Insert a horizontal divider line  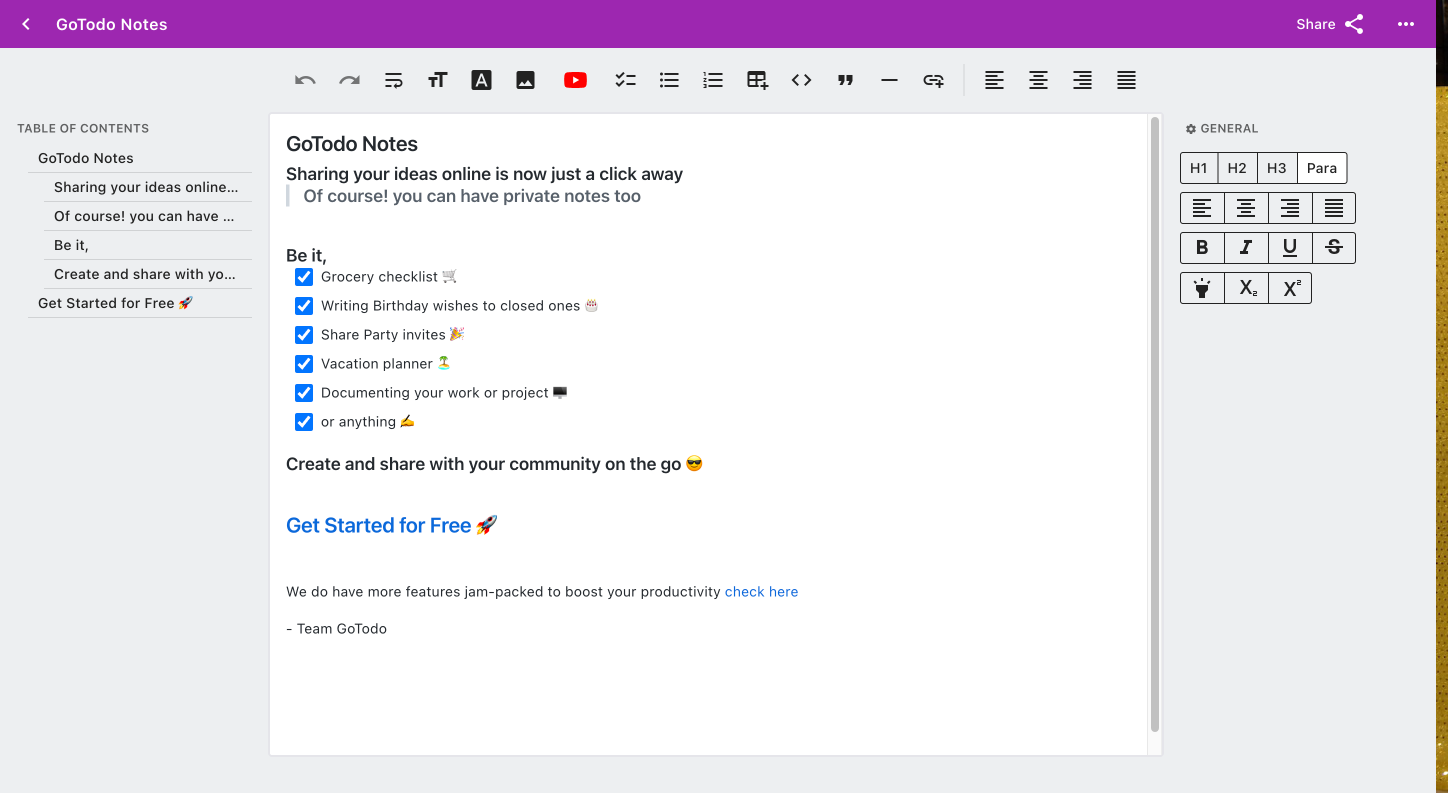889,80
